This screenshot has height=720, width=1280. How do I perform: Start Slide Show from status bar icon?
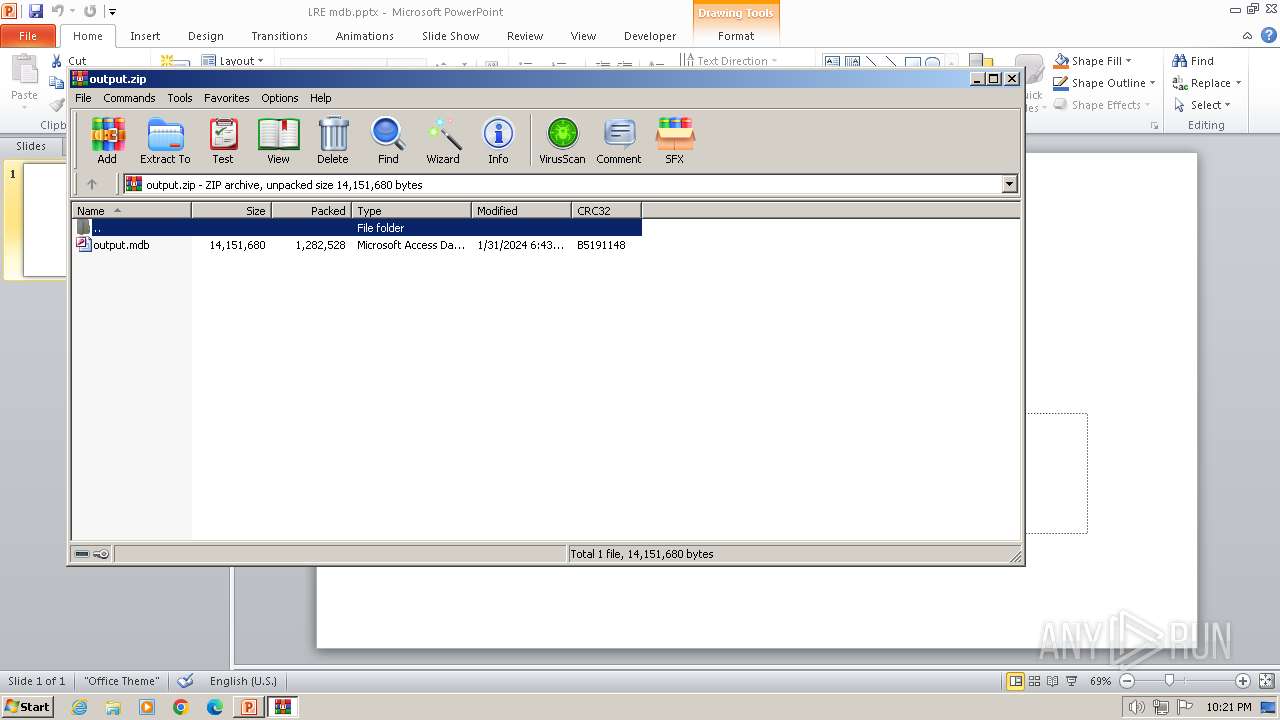click(1071, 681)
